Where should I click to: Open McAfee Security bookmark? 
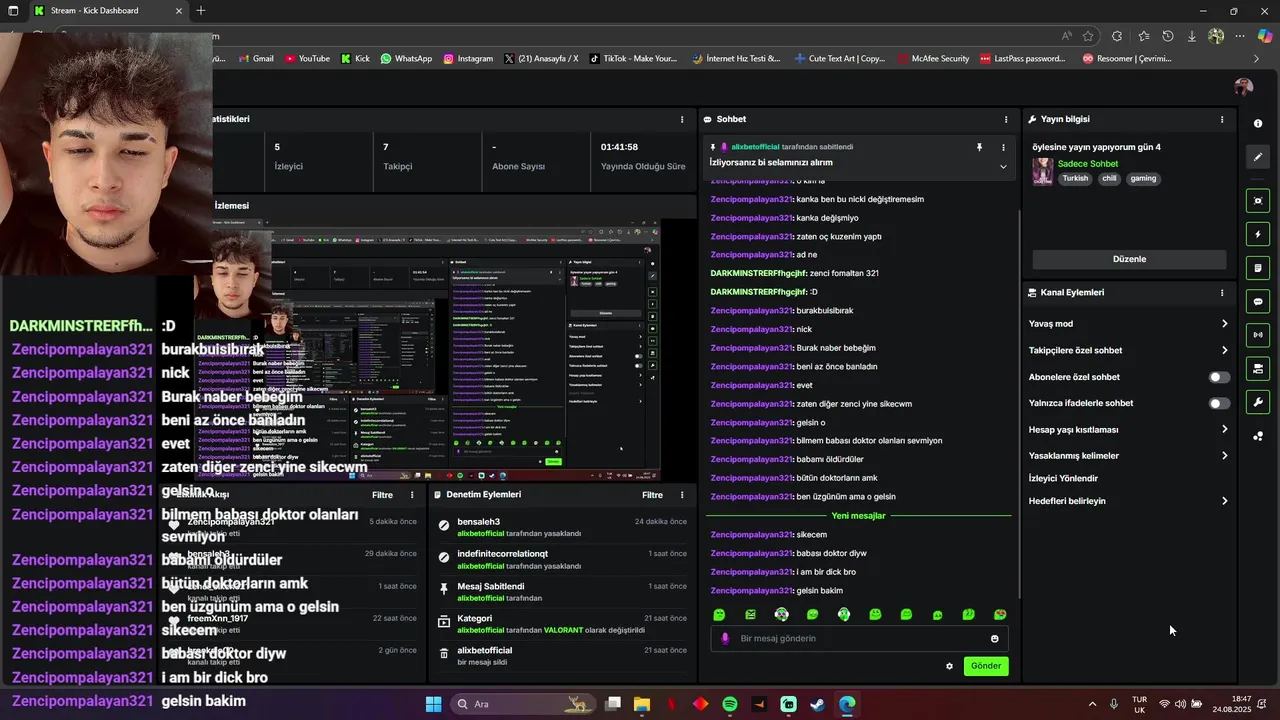pos(933,59)
